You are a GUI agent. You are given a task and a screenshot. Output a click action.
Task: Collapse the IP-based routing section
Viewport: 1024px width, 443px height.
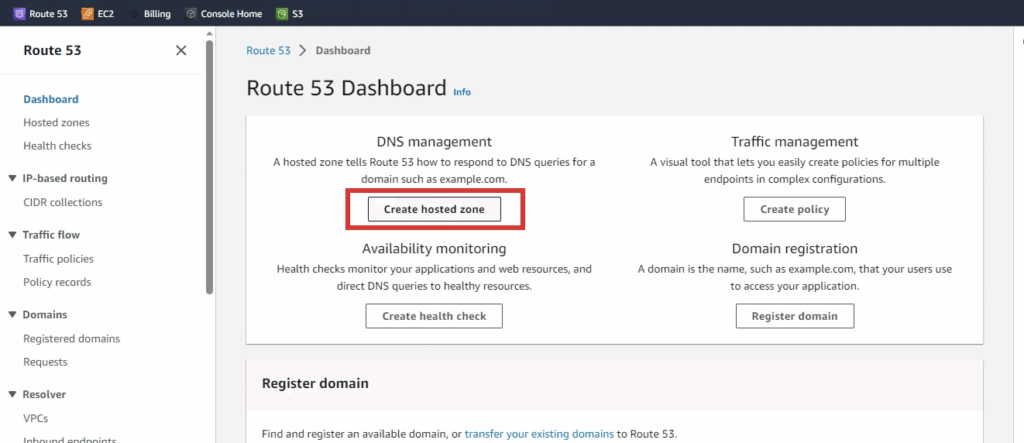coord(12,178)
